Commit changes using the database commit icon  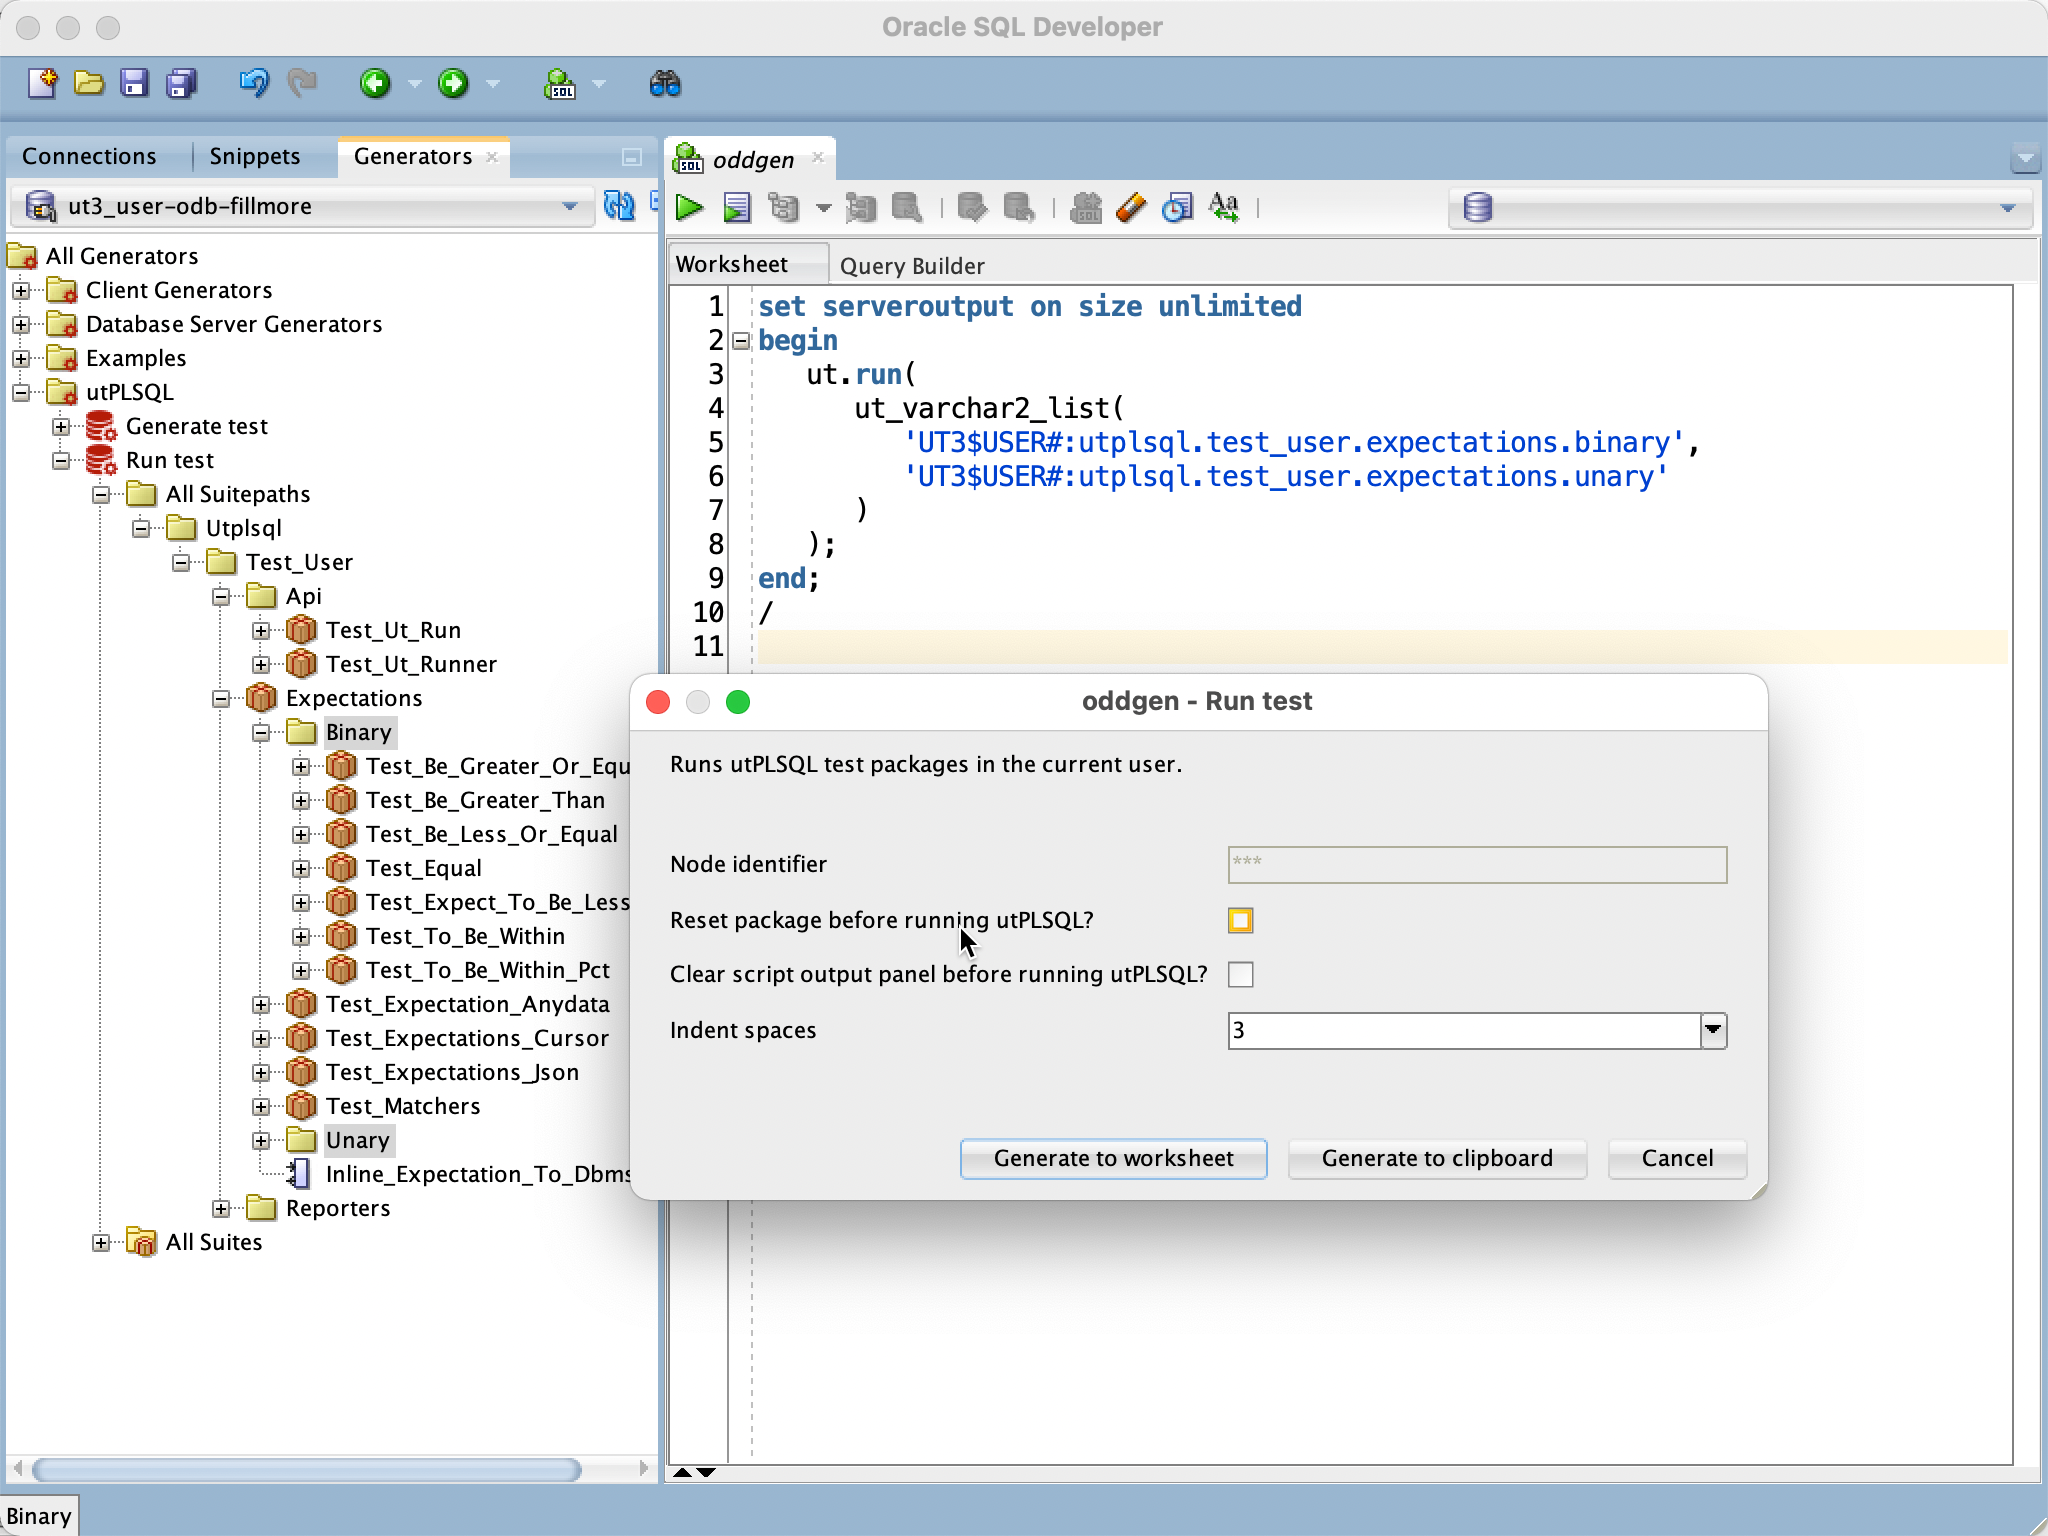970,207
